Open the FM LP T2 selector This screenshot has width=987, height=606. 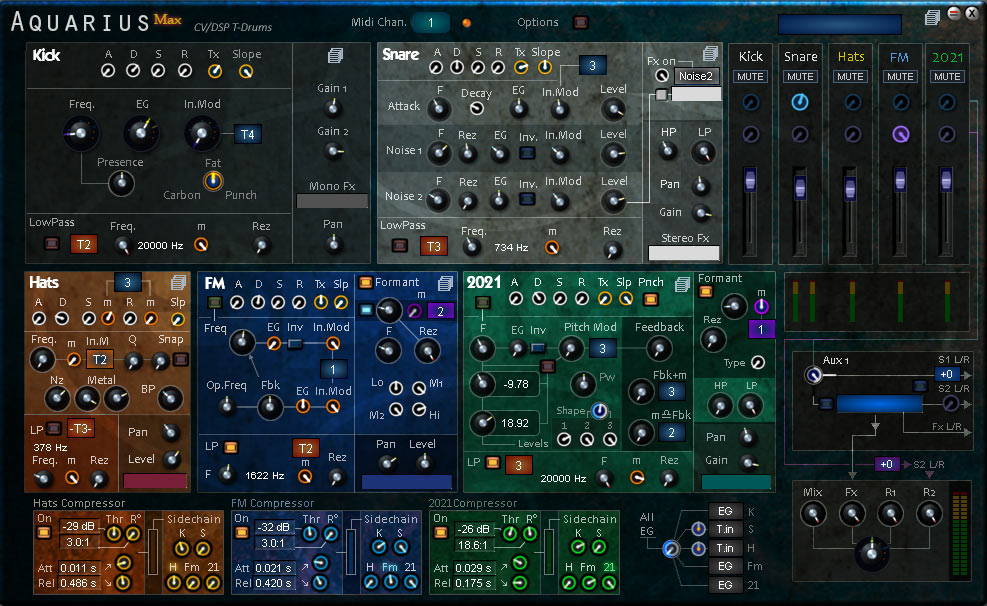click(x=306, y=447)
